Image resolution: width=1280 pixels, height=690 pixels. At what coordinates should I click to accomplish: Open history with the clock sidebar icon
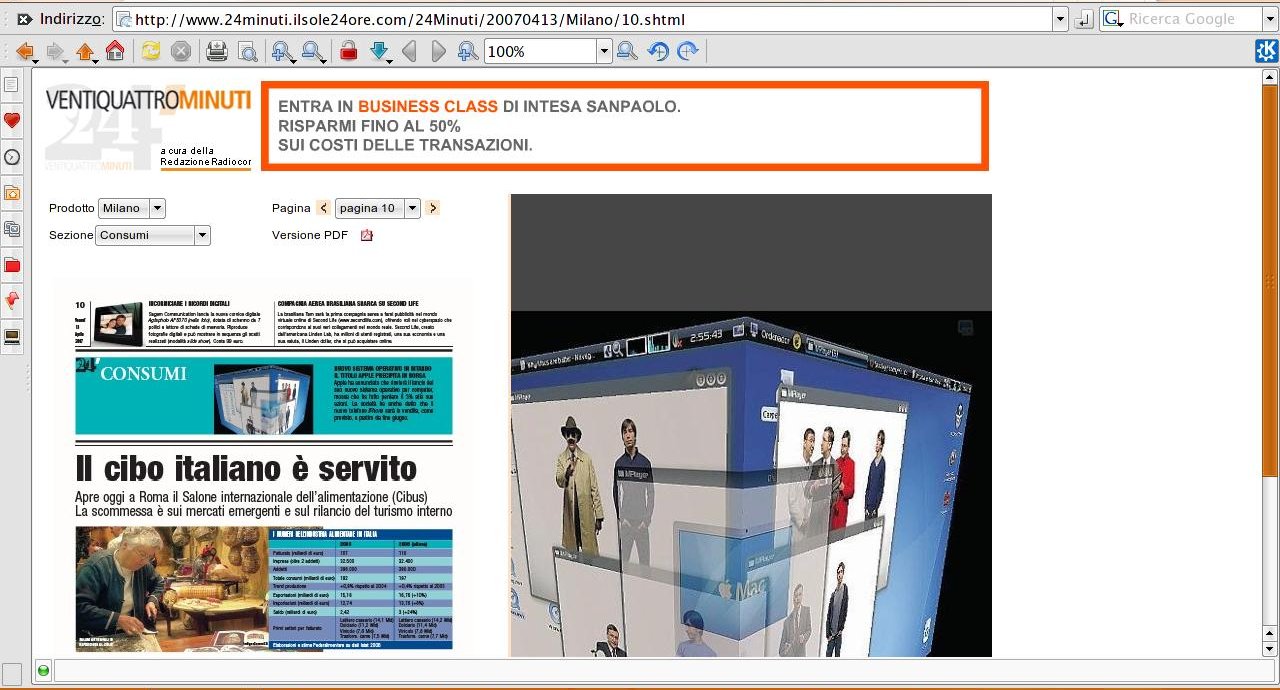click(x=12, y=157)
